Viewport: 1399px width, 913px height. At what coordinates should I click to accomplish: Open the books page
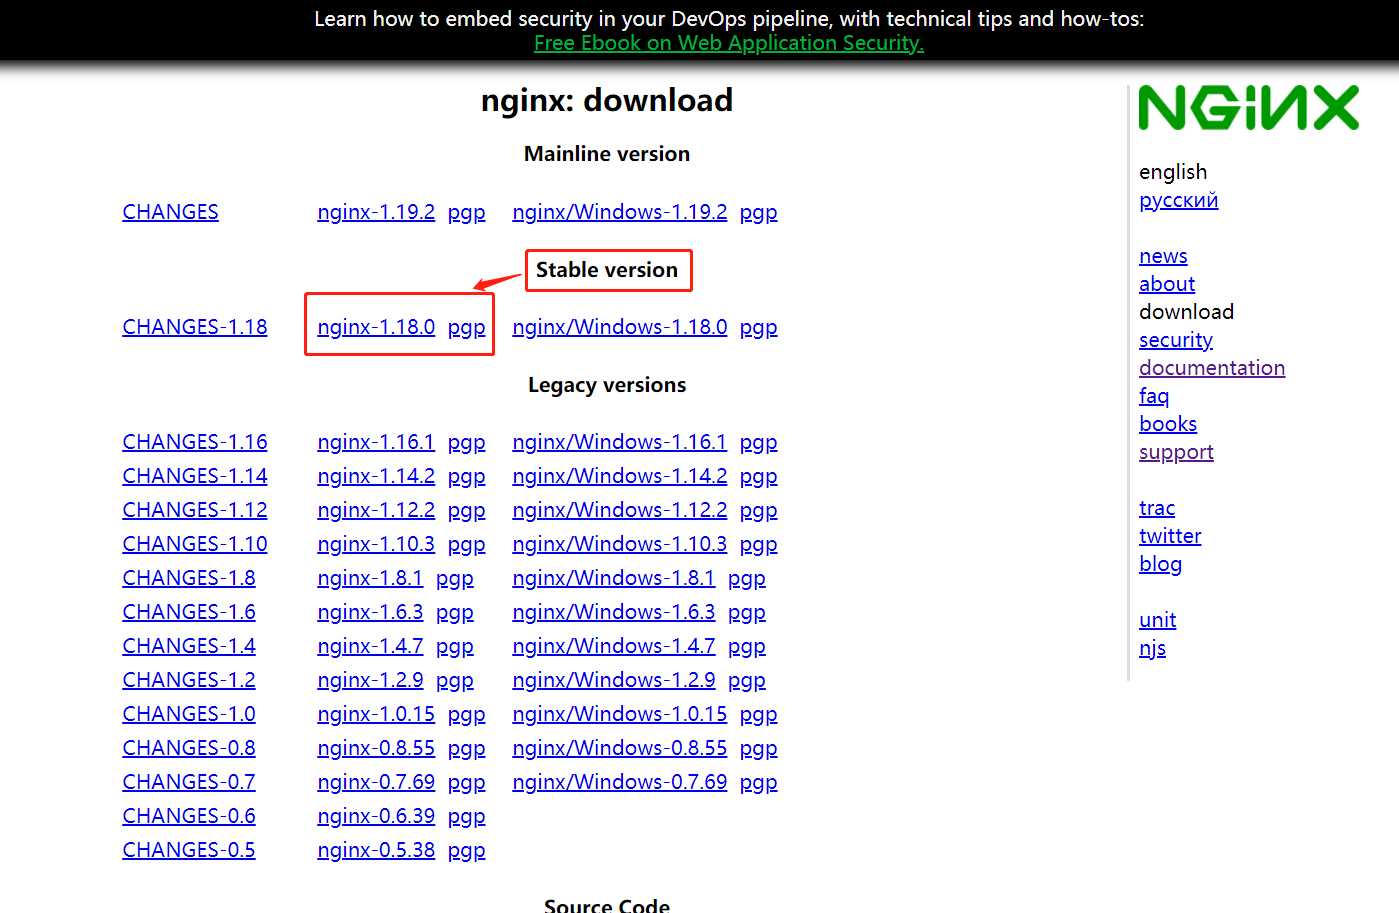[x=1168, y=424]
